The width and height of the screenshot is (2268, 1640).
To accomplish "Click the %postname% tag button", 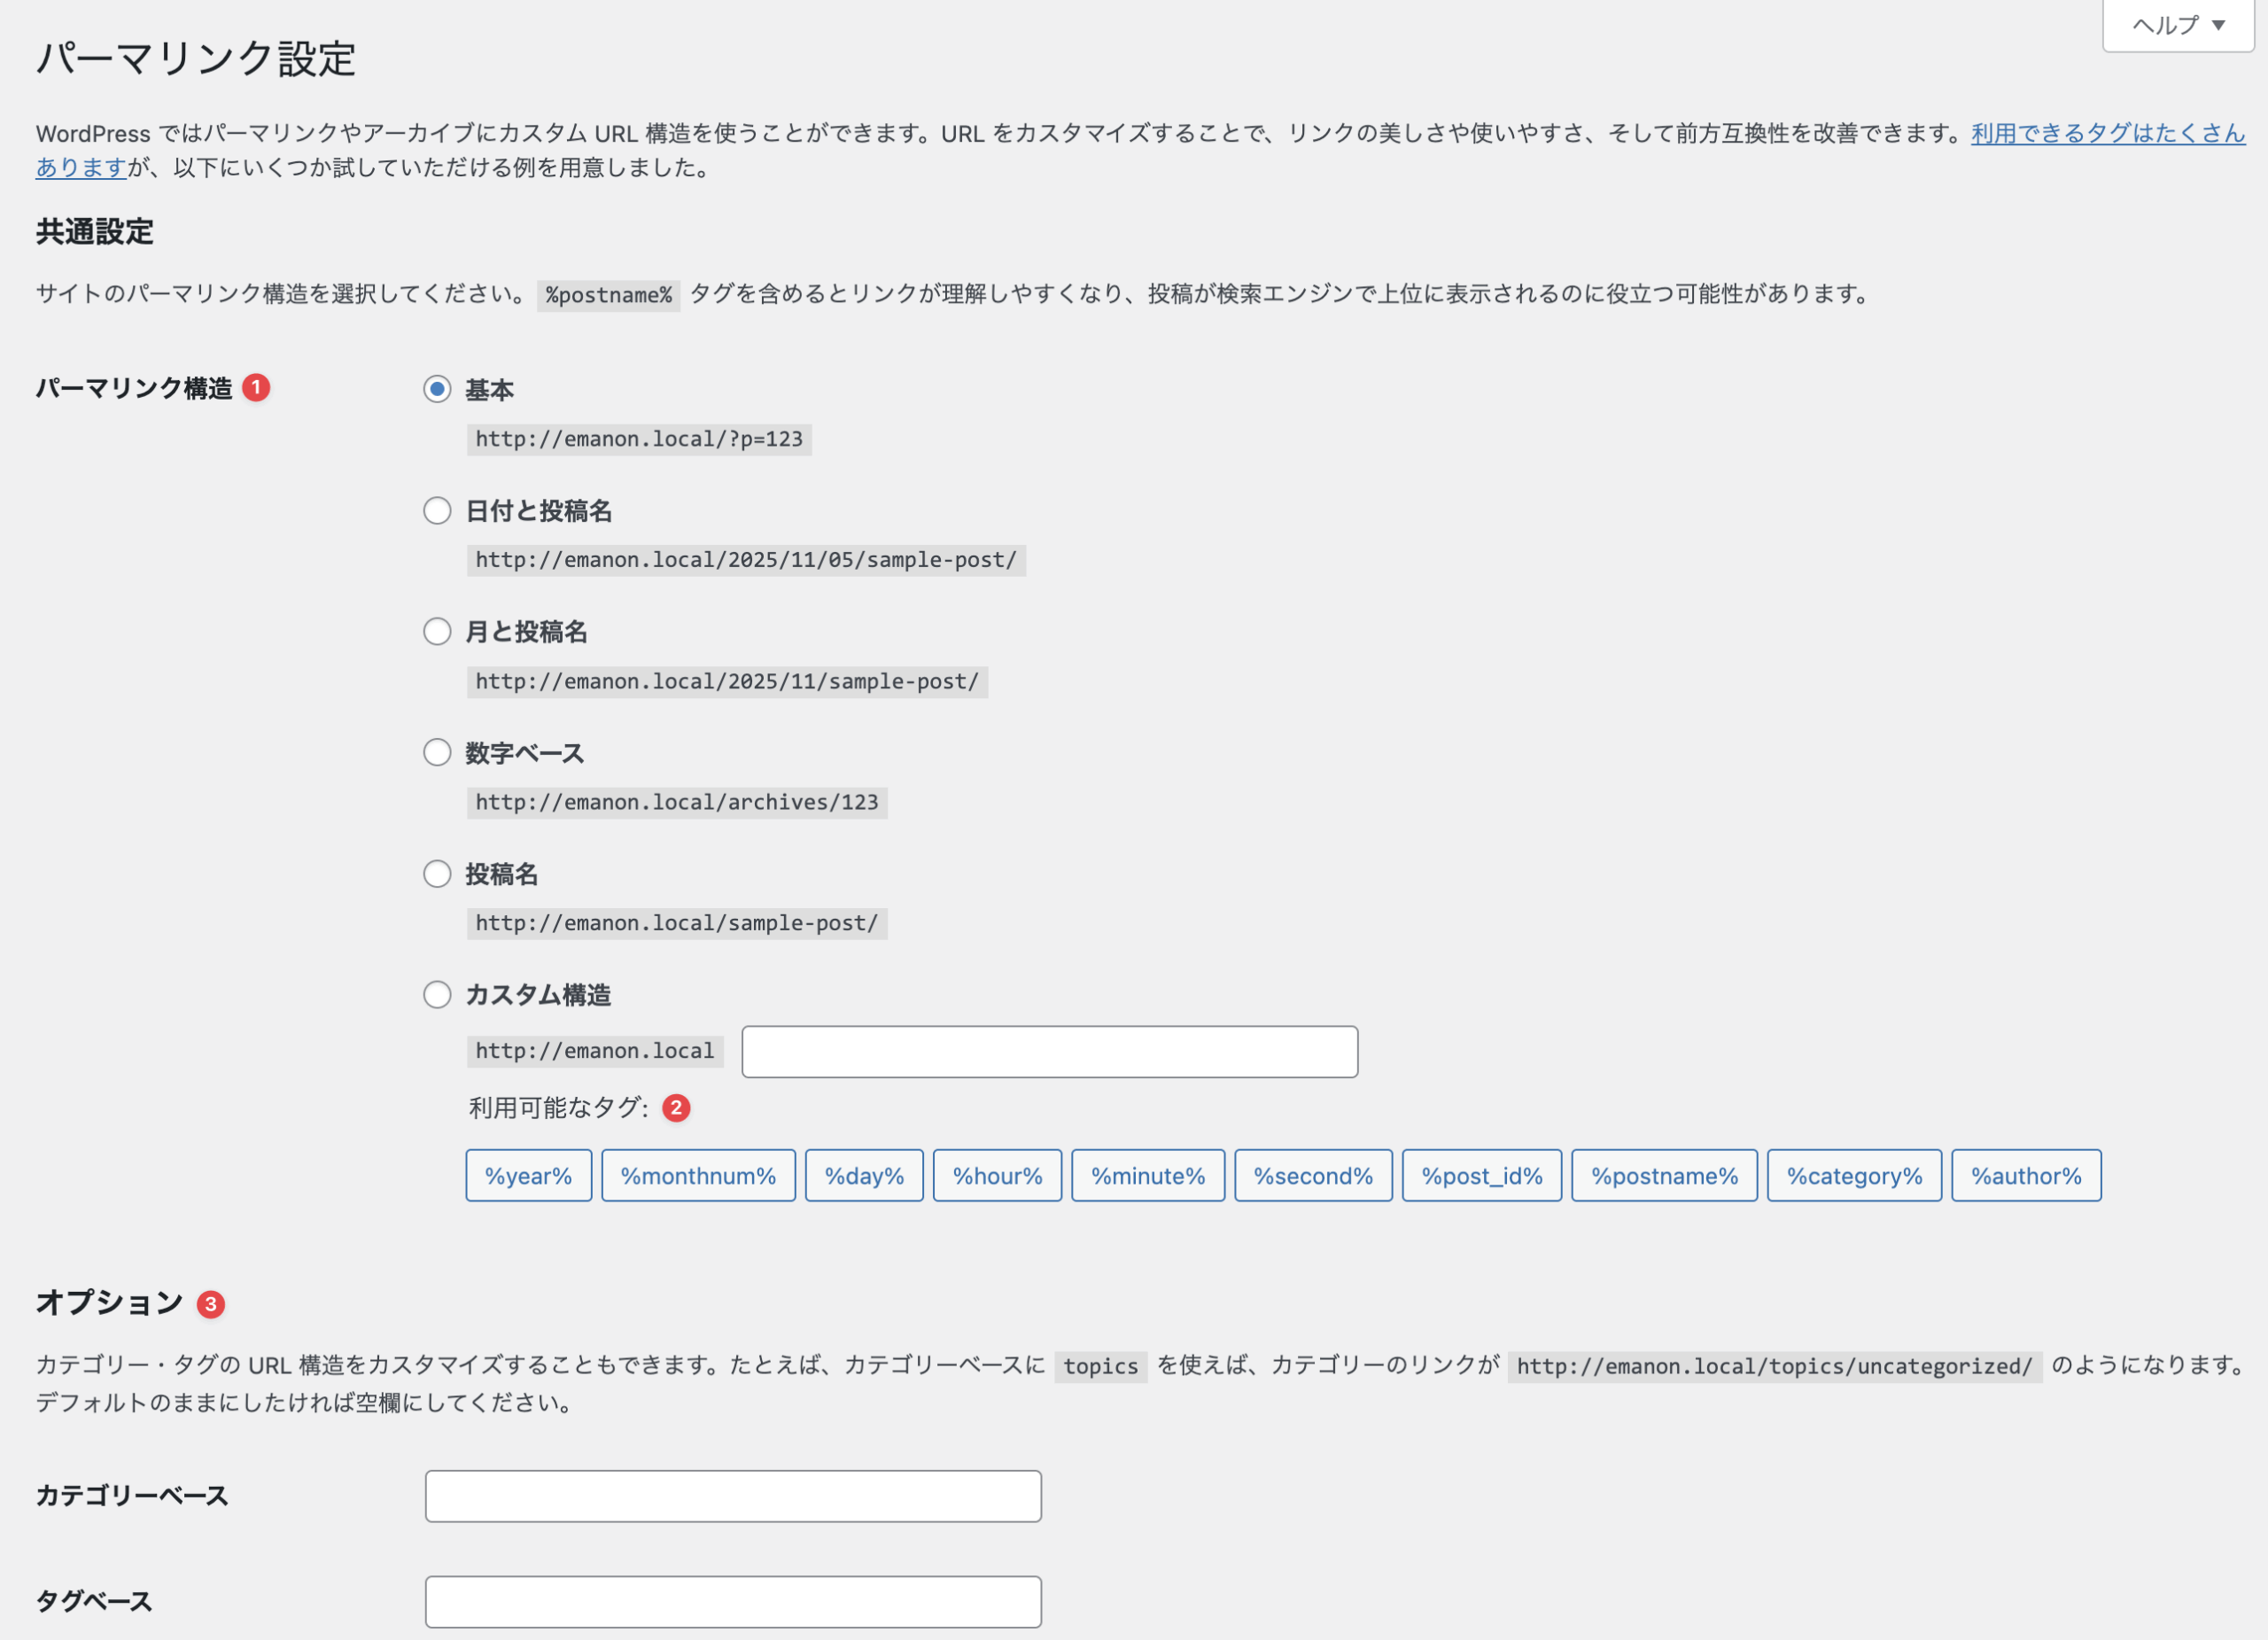I will tap(1664, 1176).
